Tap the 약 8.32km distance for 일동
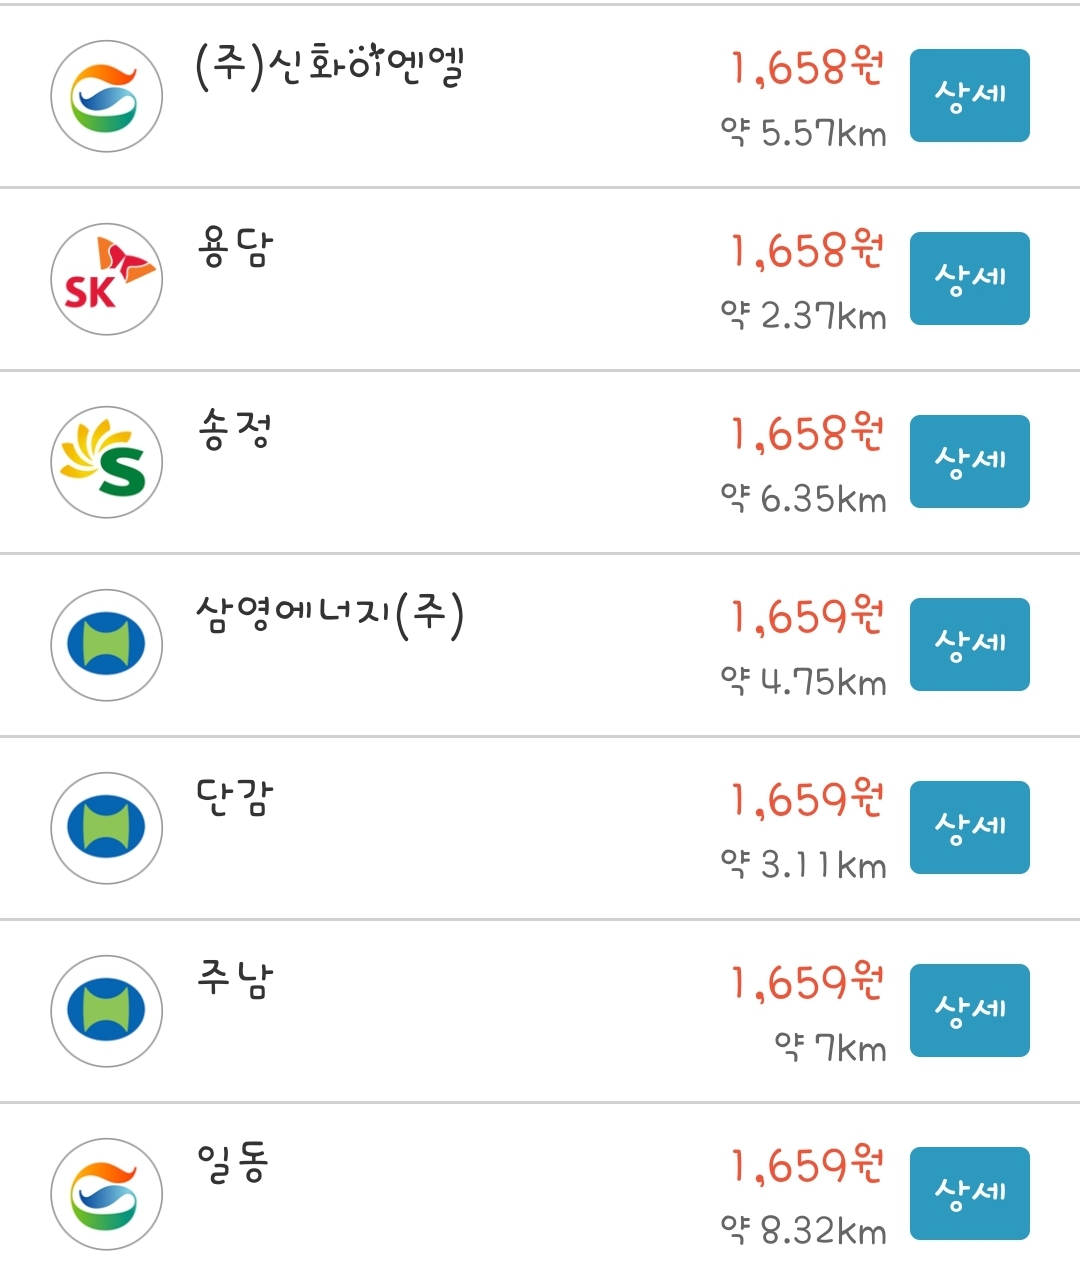The width and height of the screenshot is (1080, 1278). click(x=803, y=1231)
